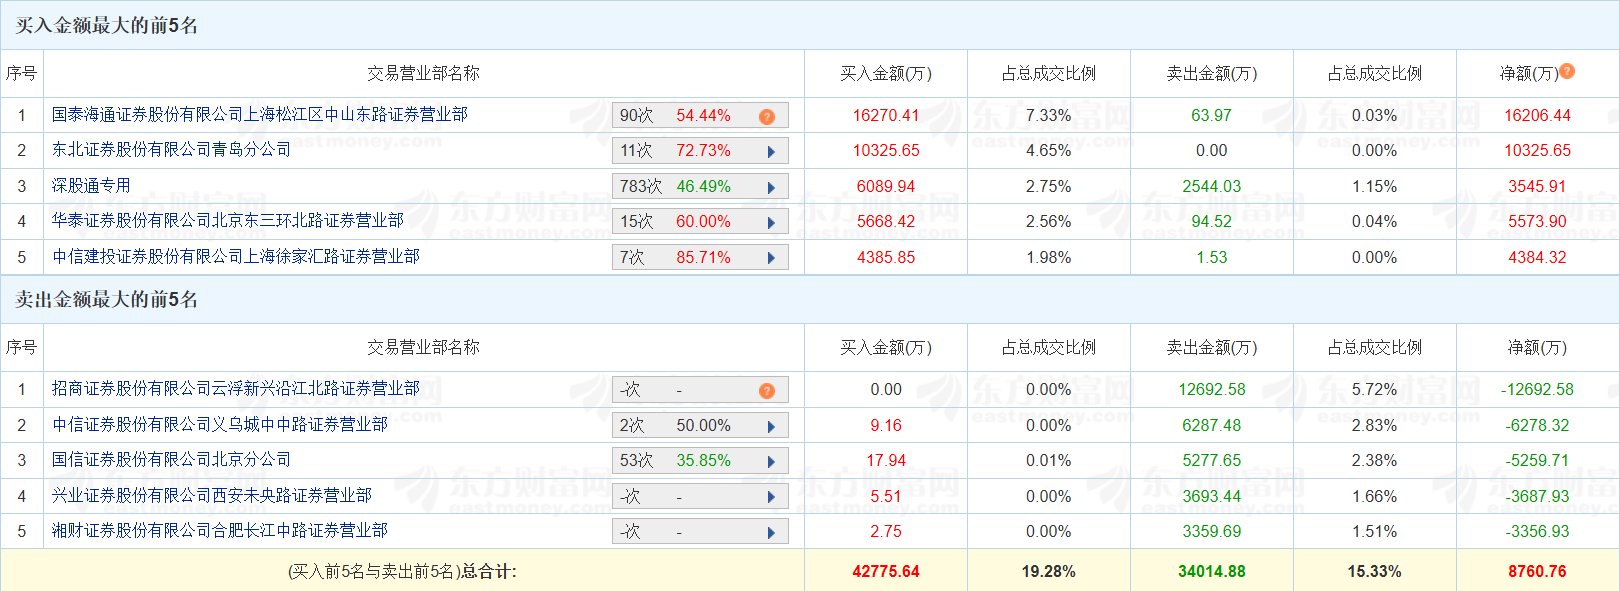Click orange question icon in 国泰海通证券 row
Viewport: 1620px width, 591px height.
click(x=767, y=117)
